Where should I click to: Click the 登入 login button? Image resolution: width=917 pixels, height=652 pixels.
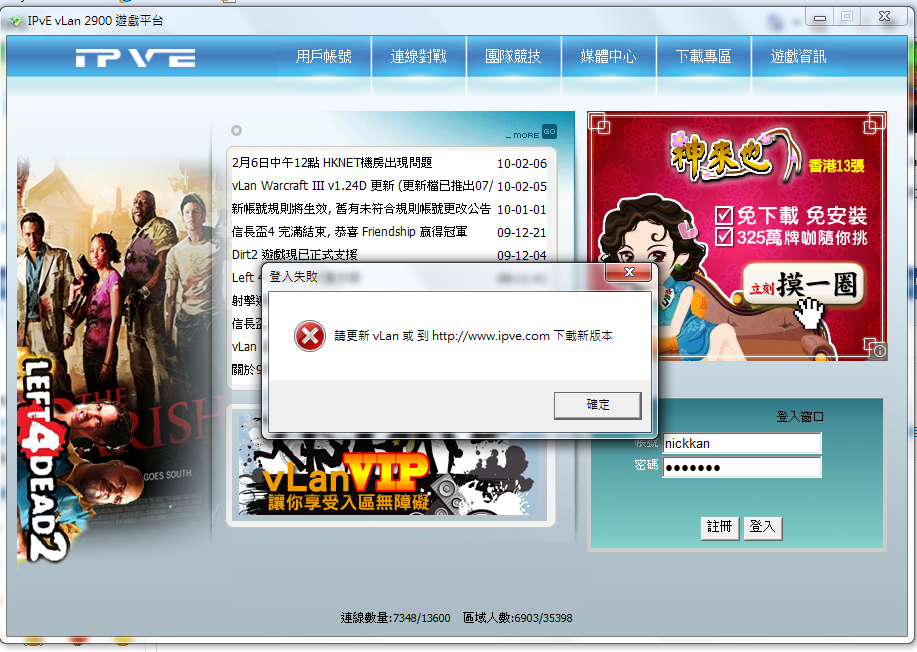(x=763, y=527)
